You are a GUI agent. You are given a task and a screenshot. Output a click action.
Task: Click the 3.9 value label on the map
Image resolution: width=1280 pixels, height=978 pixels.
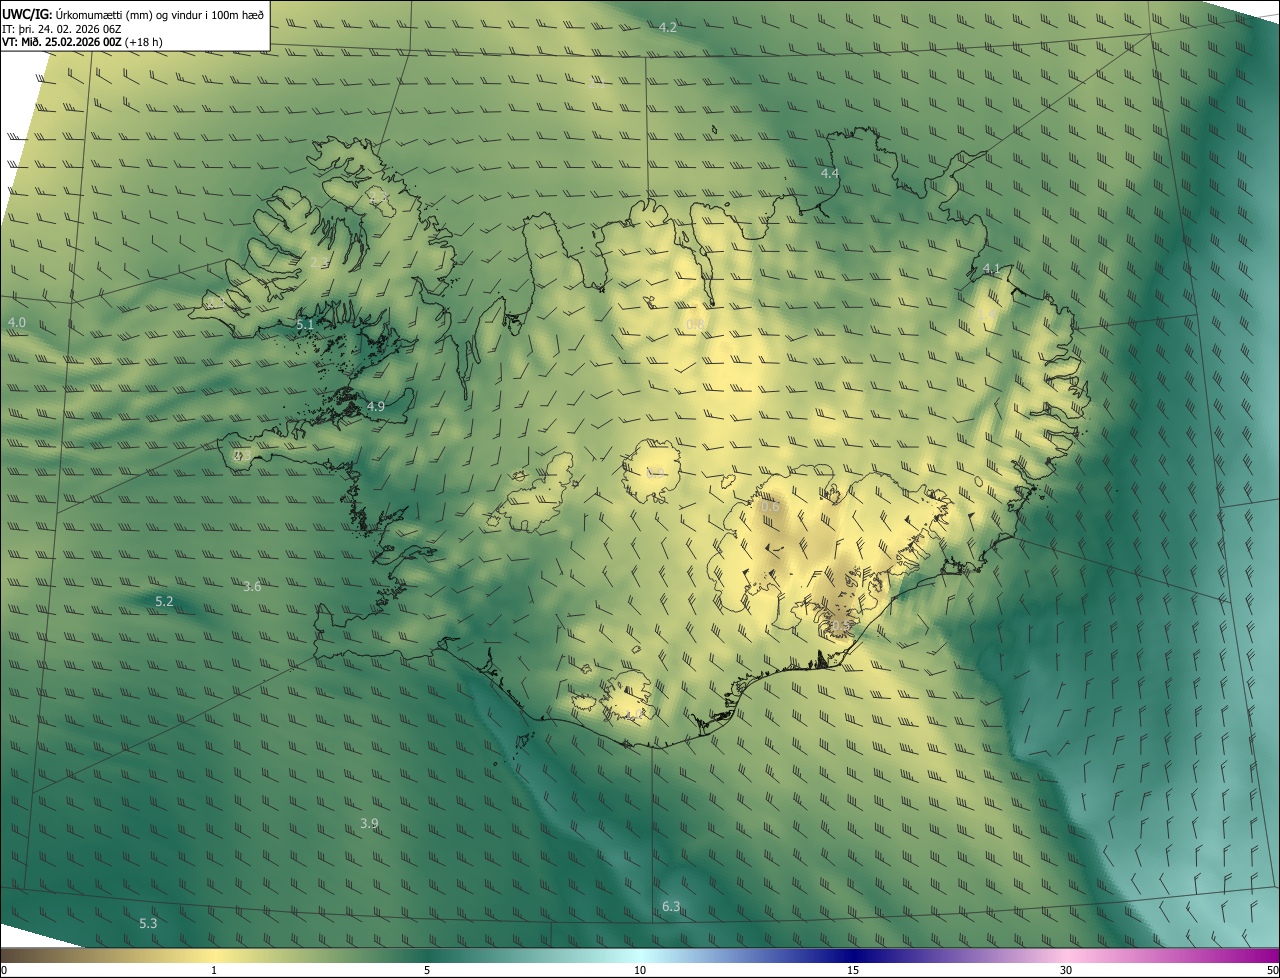[369, 824]
